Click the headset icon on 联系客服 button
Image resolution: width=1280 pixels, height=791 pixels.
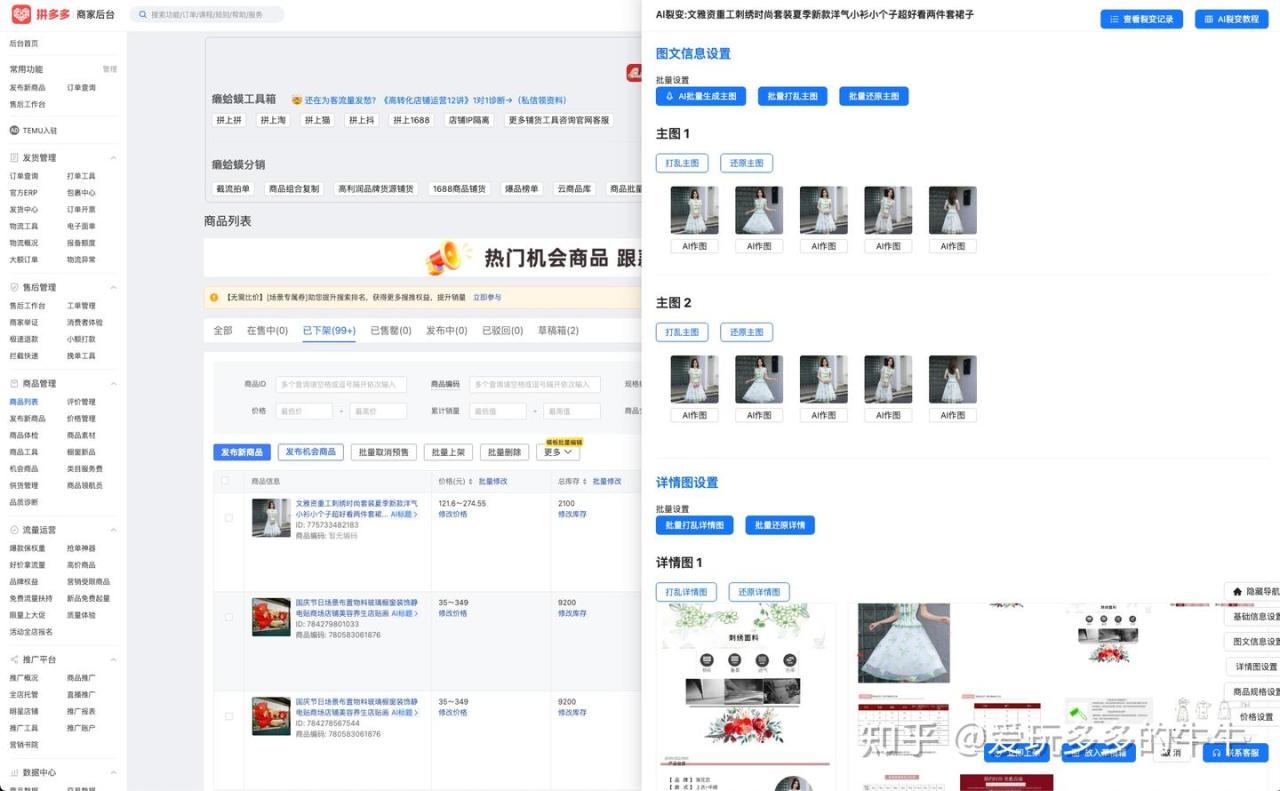(1216, 753)
